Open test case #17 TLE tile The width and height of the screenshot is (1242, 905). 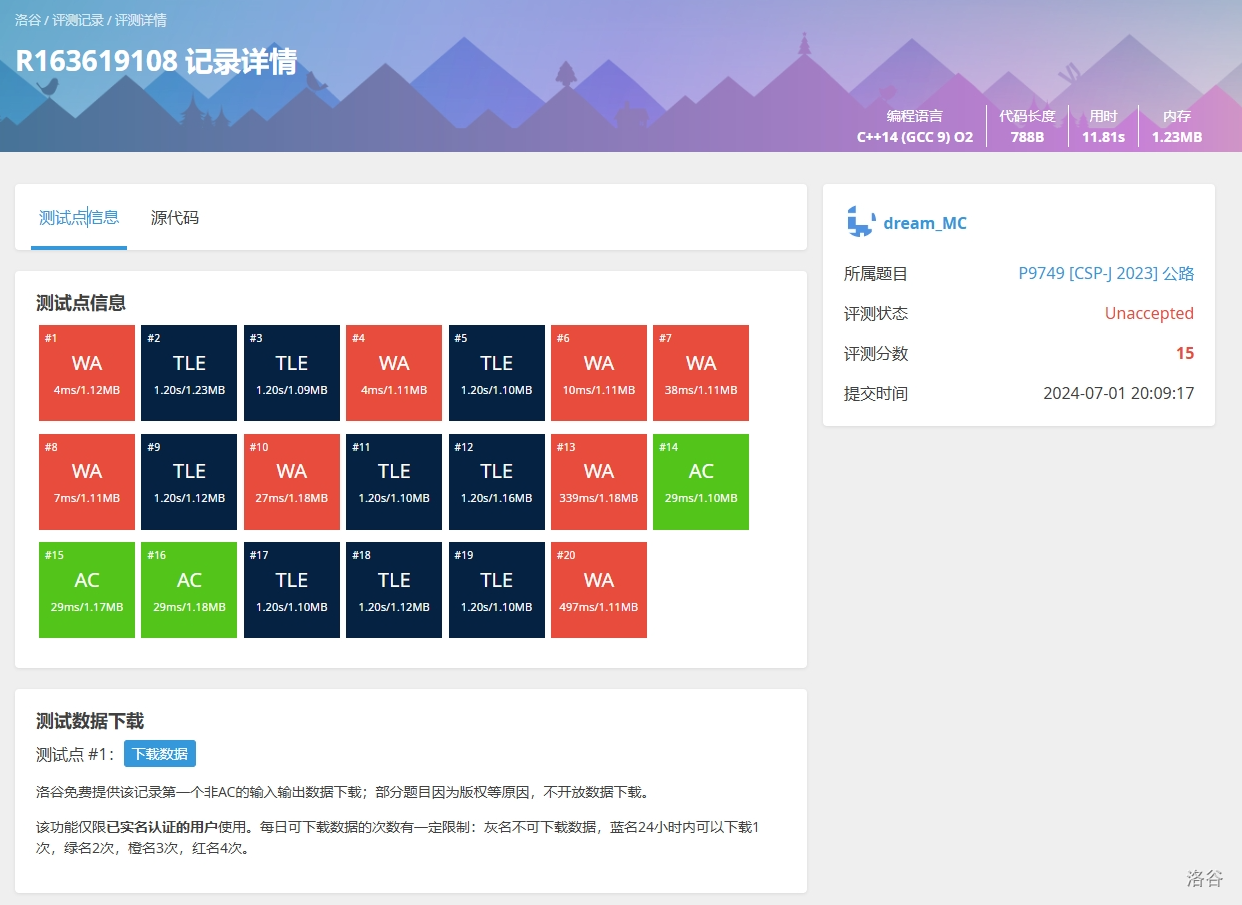[292, 590]
